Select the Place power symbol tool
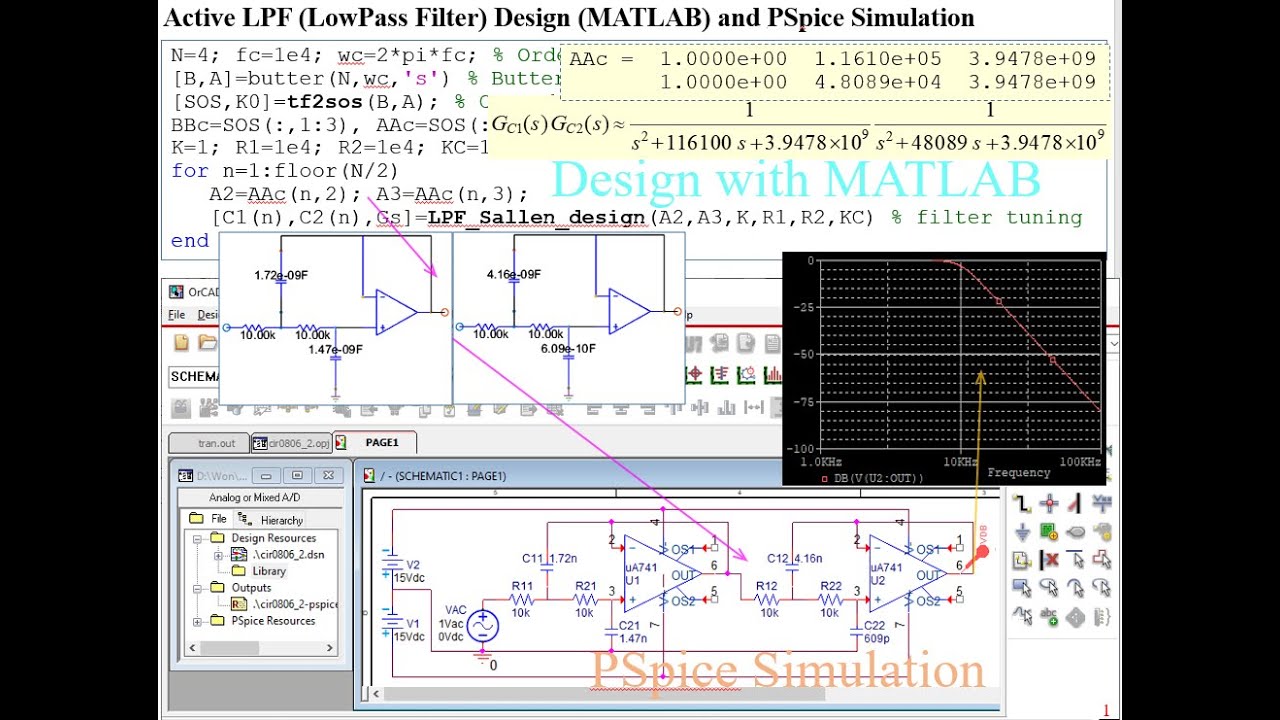This screenshot has height=720, width=1280. (1102, 503)
